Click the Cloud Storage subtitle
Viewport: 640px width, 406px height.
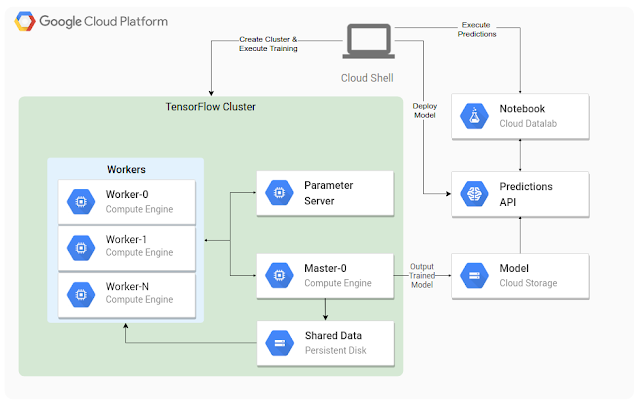[528, 283]
